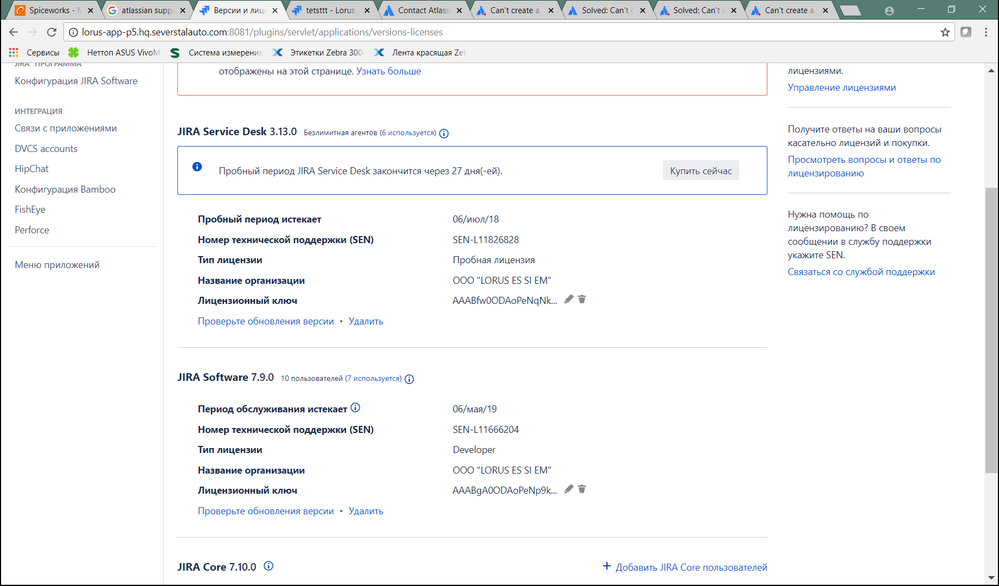Screen dimensions: 999x586
Task: Open Управление лицензиями link
Action: coord(842,88)
